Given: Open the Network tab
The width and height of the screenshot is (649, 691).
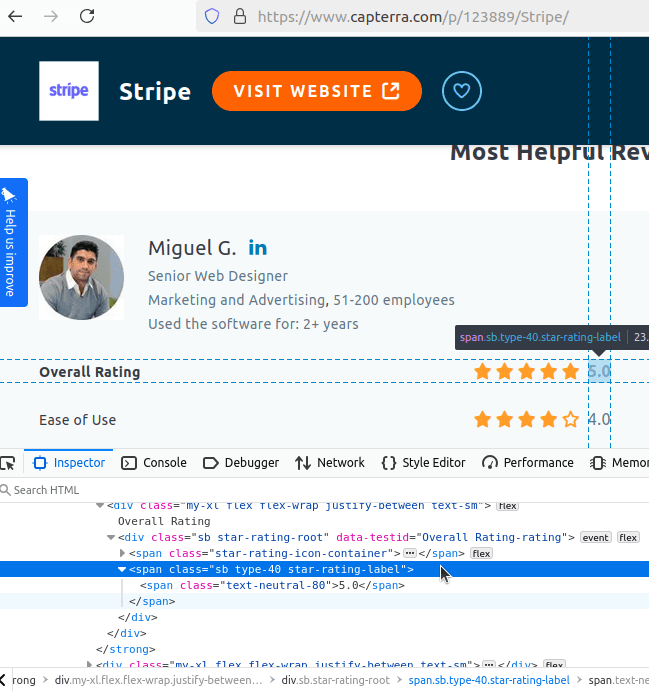Looking at the screenshot, I should (x=330, y=463).
